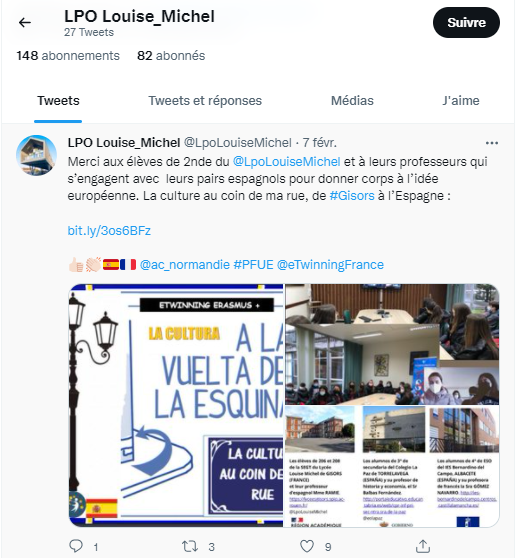
Task: Select the Tweets tab
Action: (58, 101)
